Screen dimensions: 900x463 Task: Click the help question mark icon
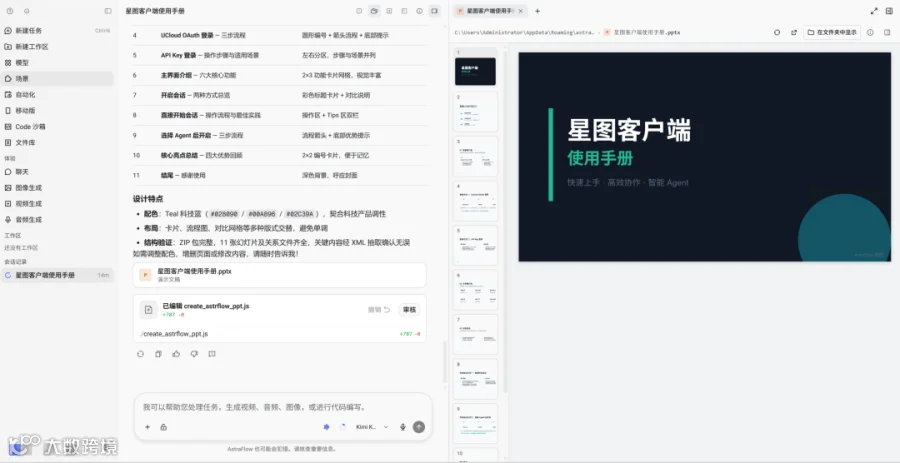[10, 11]
